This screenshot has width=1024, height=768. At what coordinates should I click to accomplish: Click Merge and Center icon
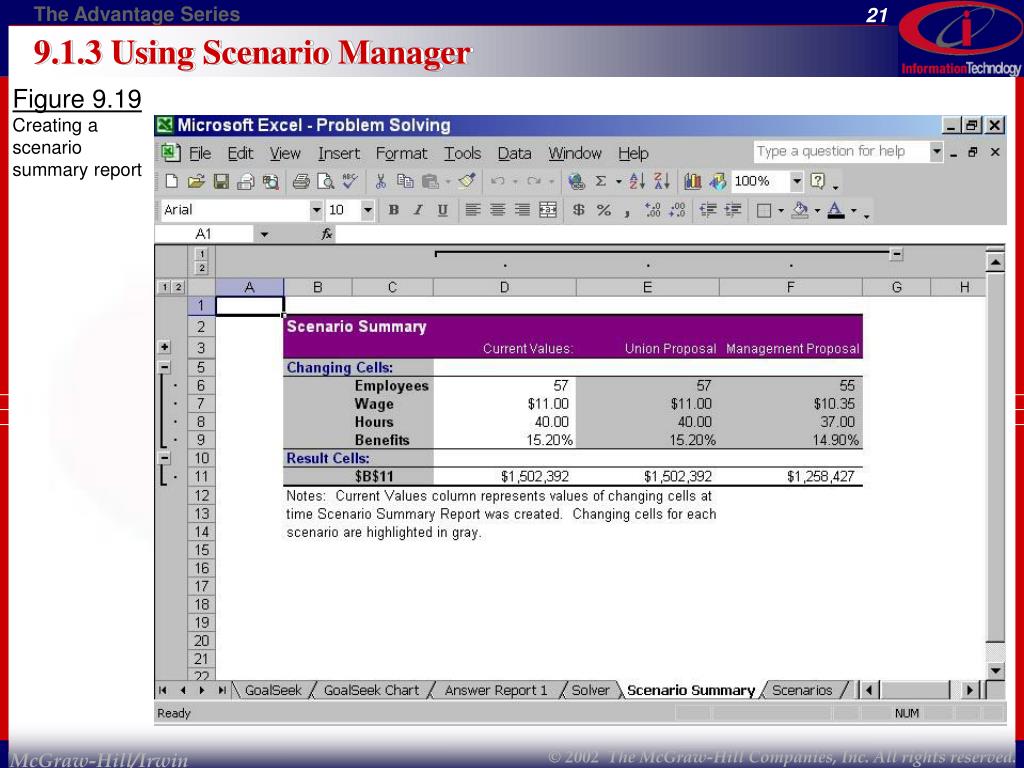[548, 210]
